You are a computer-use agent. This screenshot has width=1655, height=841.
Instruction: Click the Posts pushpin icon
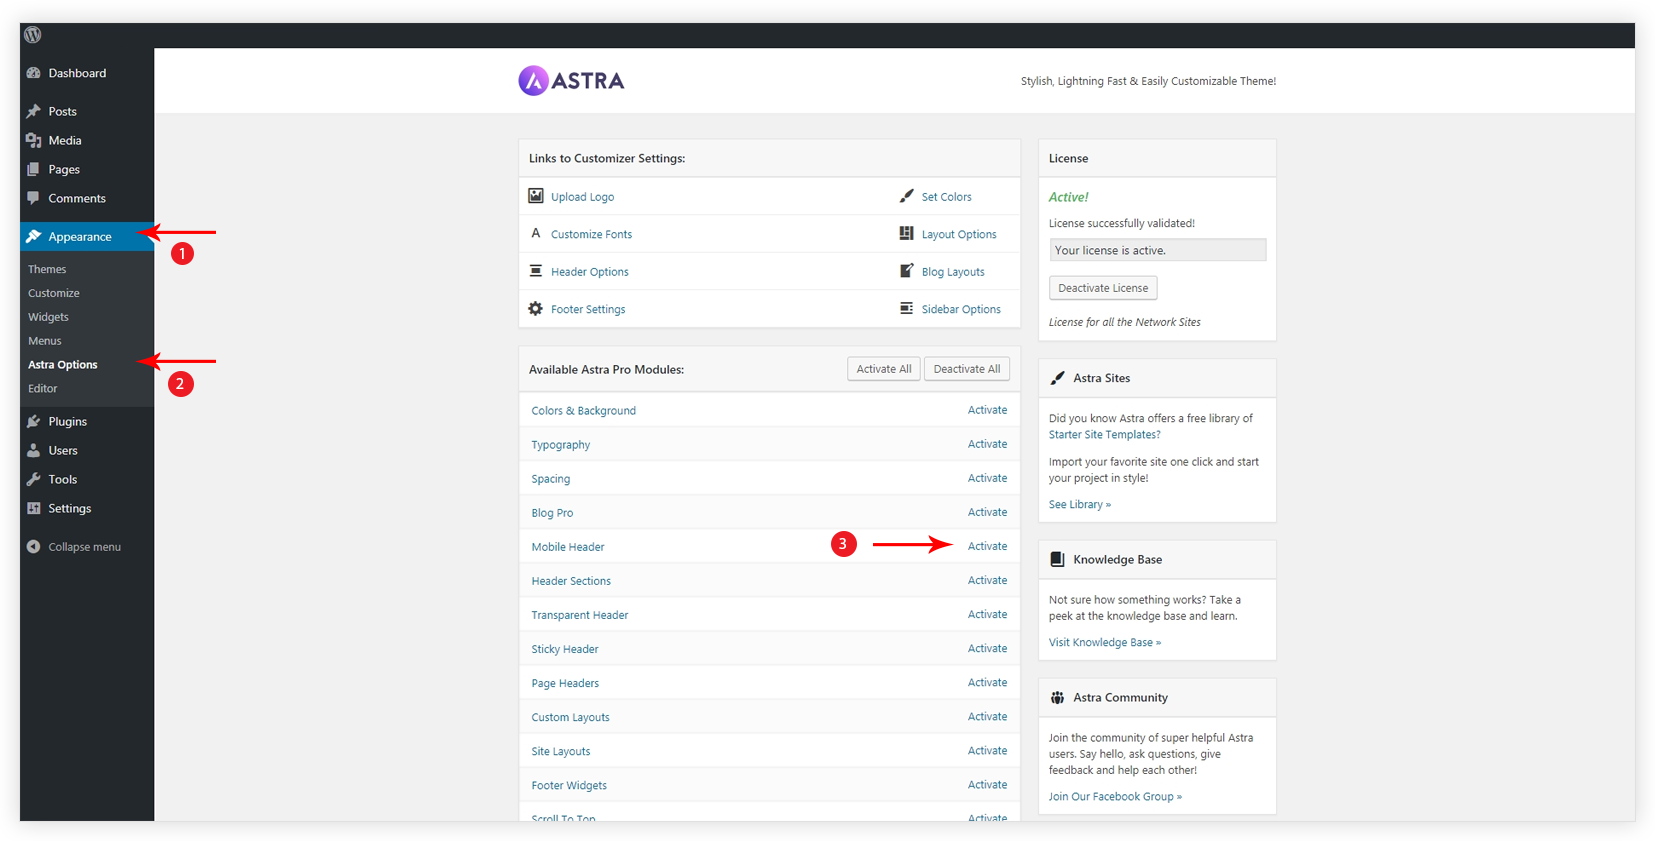tap(34, 111)
